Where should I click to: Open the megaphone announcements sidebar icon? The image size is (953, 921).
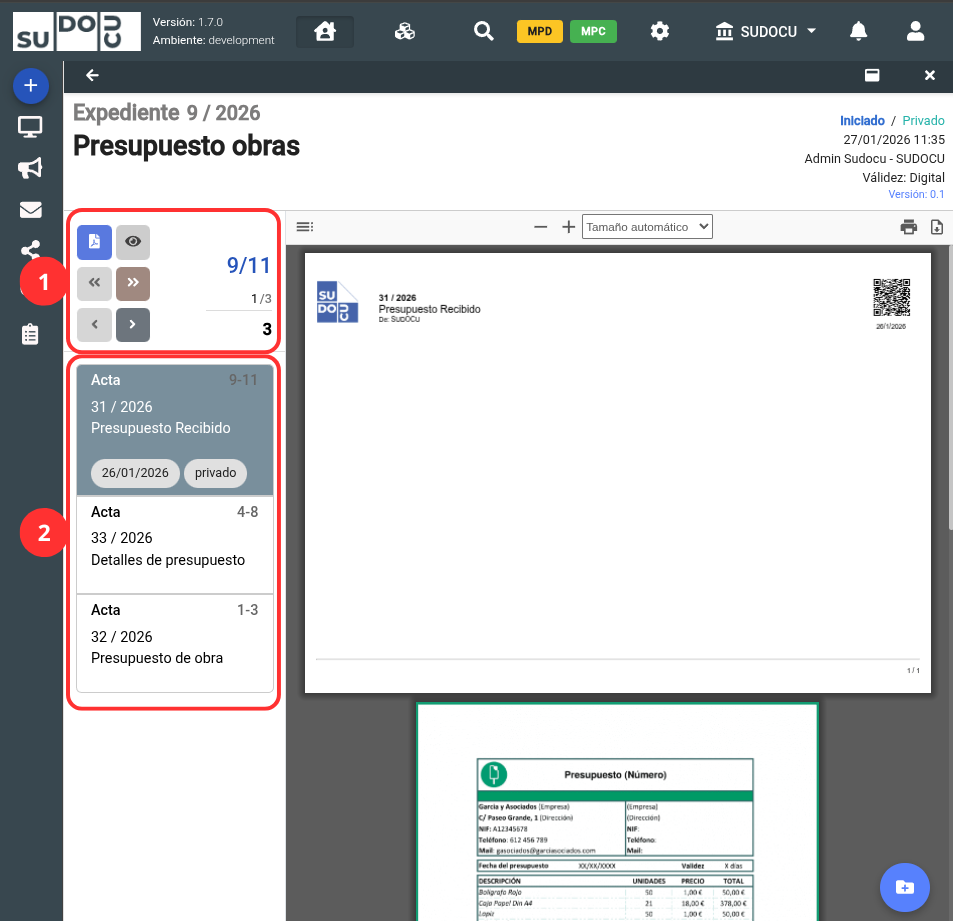tap(30, 168)
